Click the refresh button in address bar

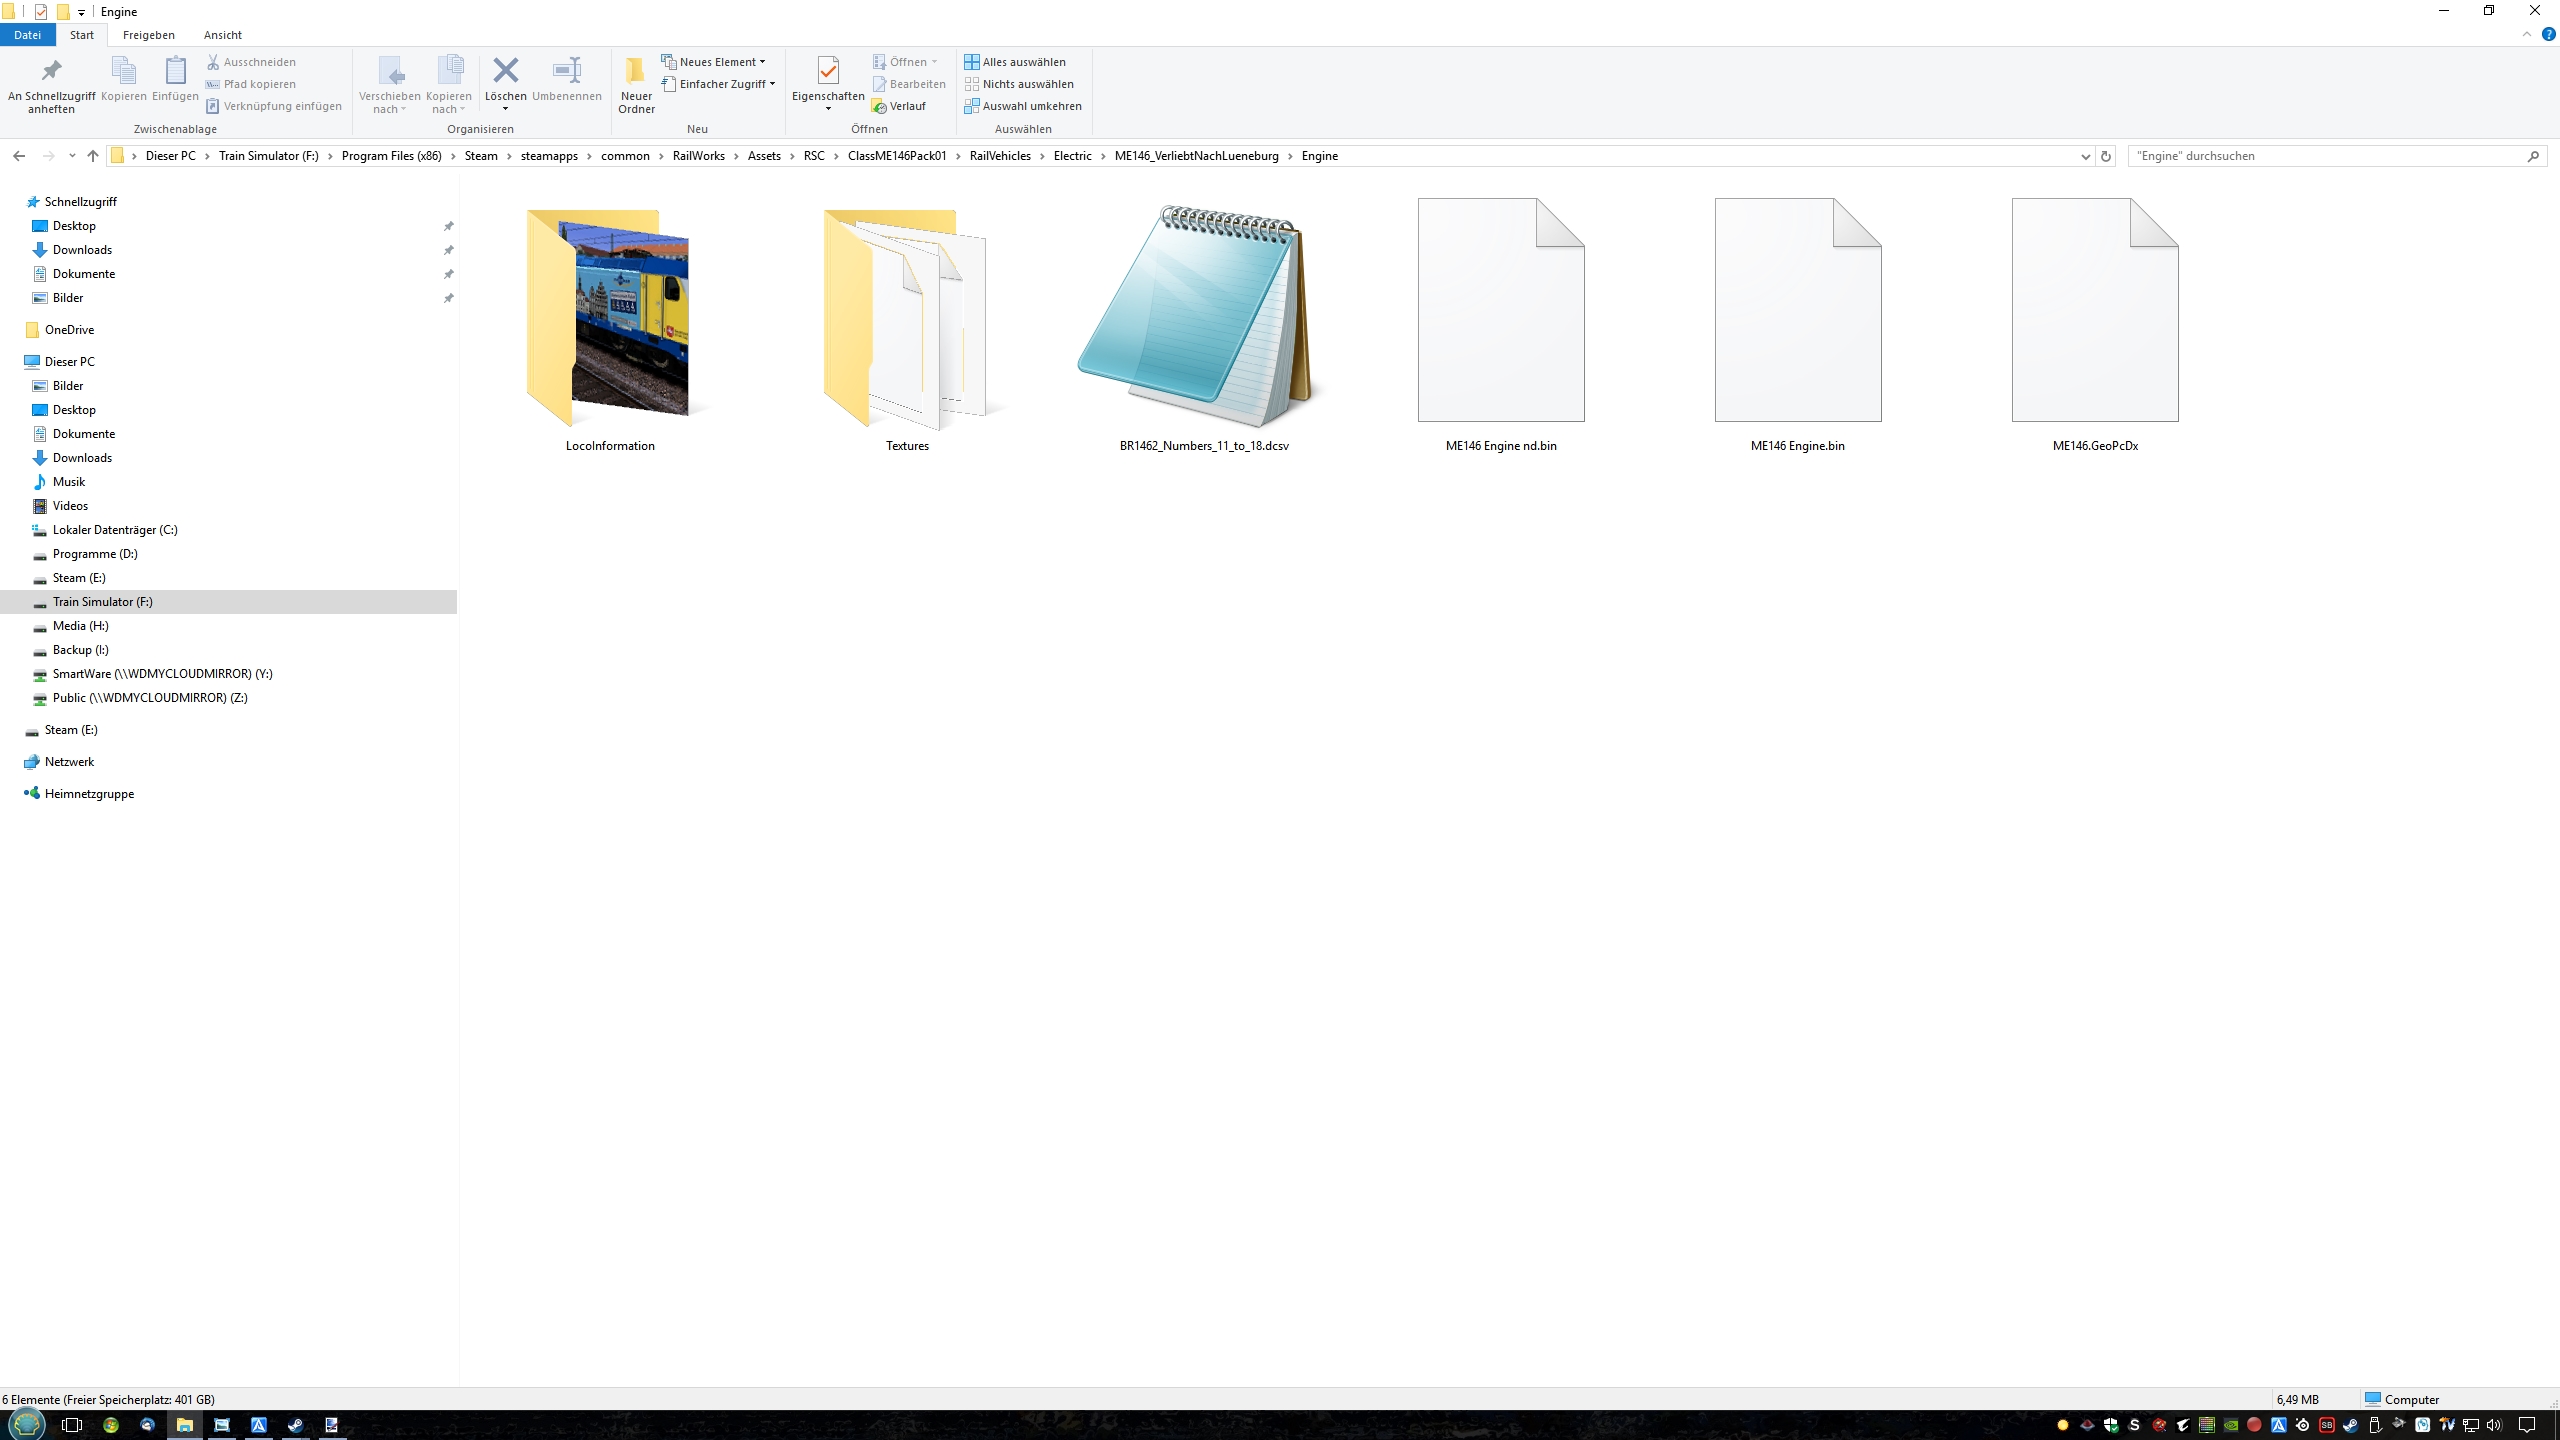pyautogui.click(x=2106, y=156)
